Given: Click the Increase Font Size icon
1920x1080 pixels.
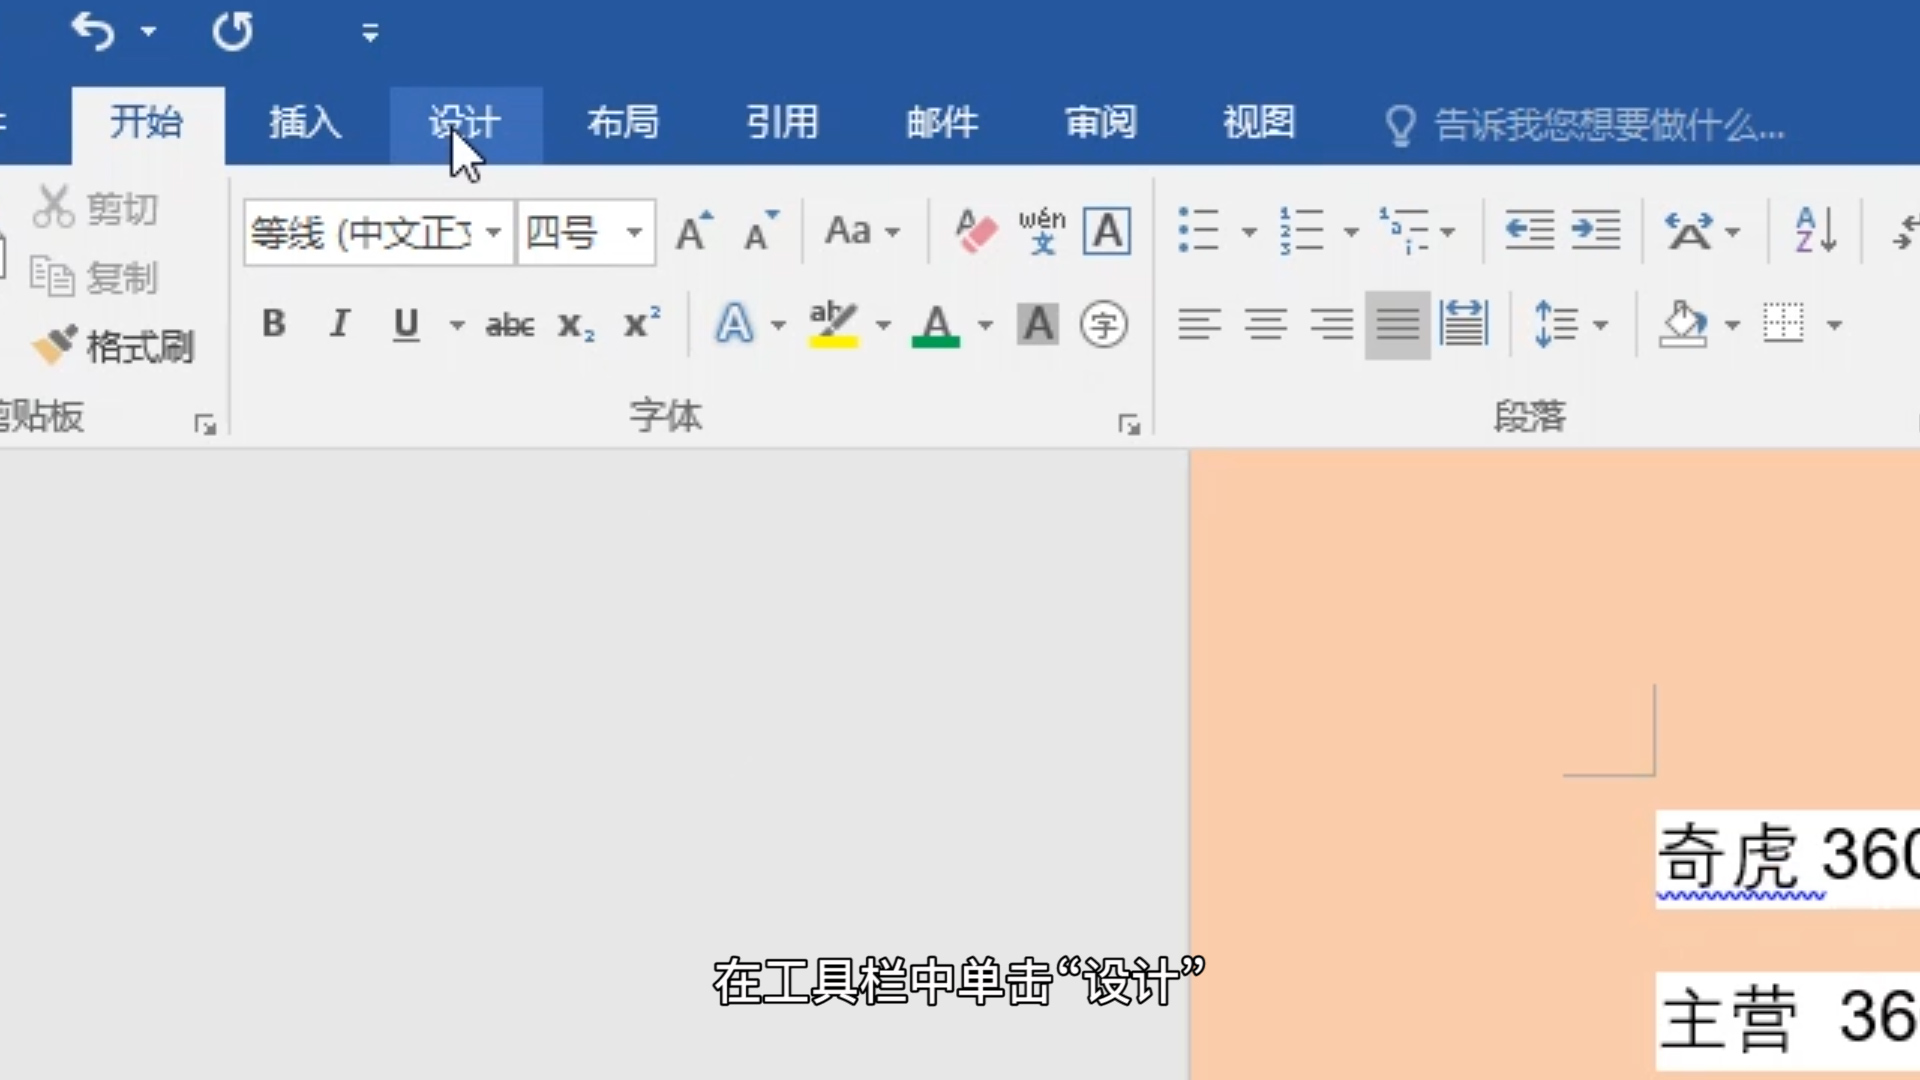Looking at the screenshot, I should 694,231.
